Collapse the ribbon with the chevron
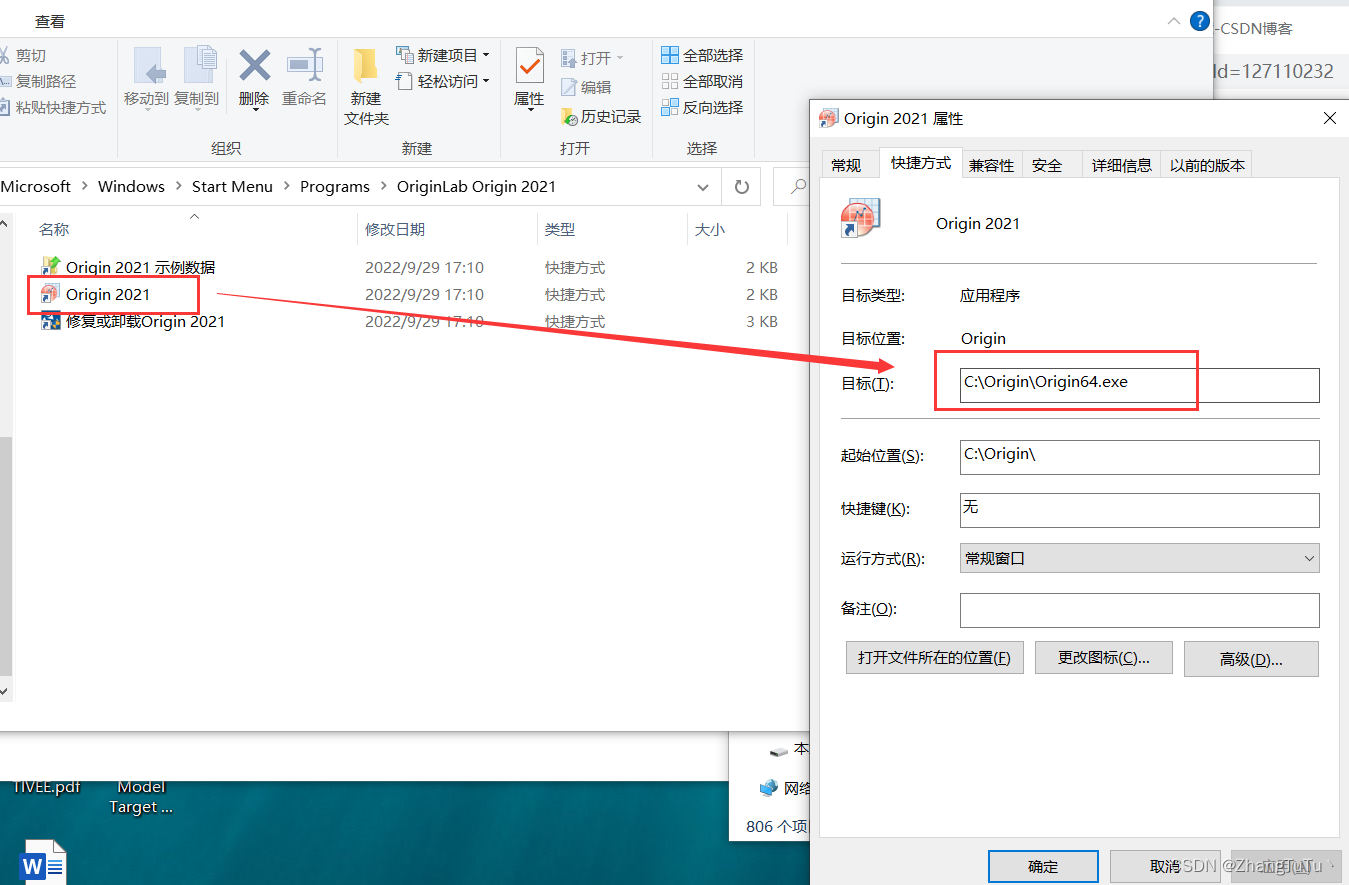 (1173, 21)
